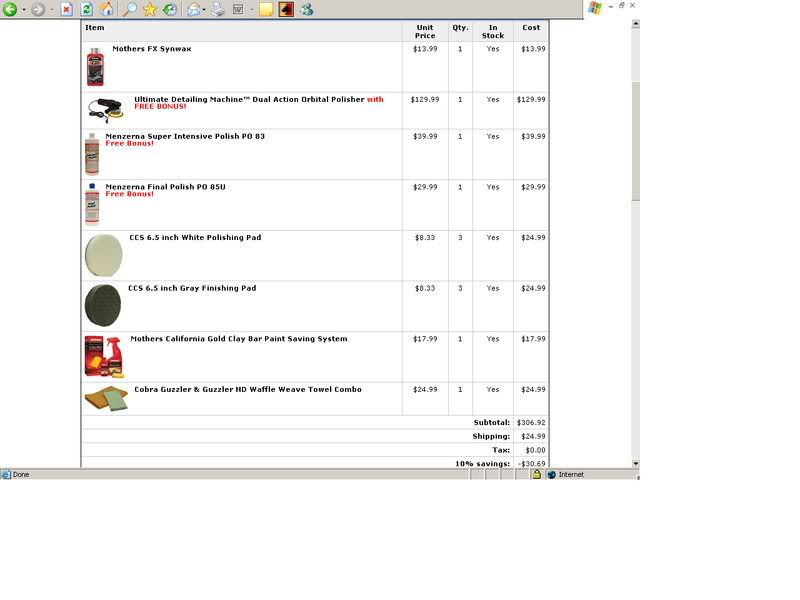Click the Mothers FX Synwax product image
Image resolution: width=800 pixels, height=600 pixels.
point(95,67)
